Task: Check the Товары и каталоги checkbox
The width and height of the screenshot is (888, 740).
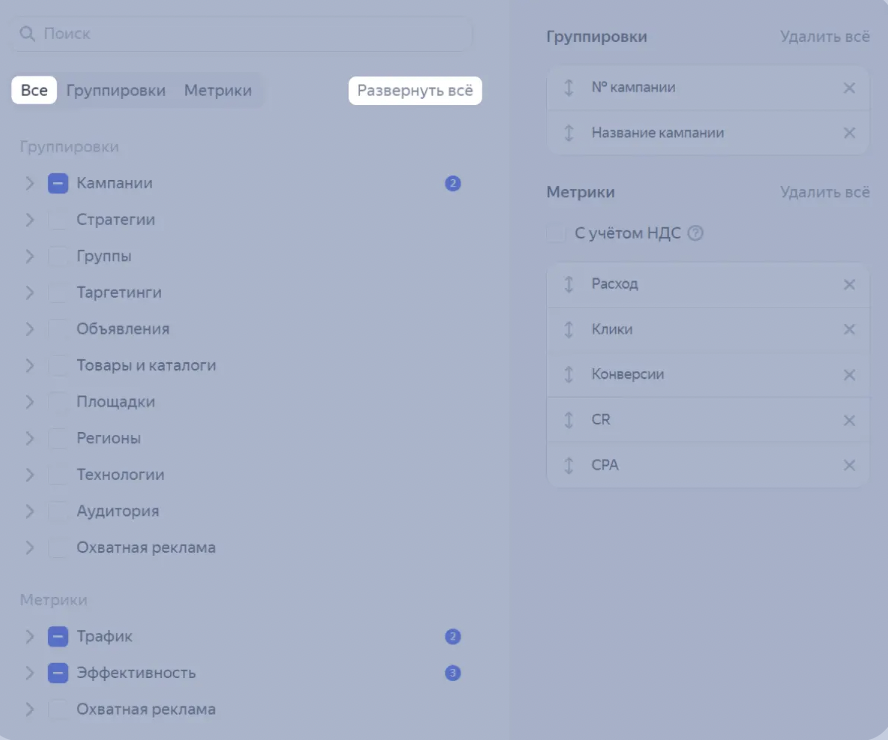Action: click(x=58, y=365)
